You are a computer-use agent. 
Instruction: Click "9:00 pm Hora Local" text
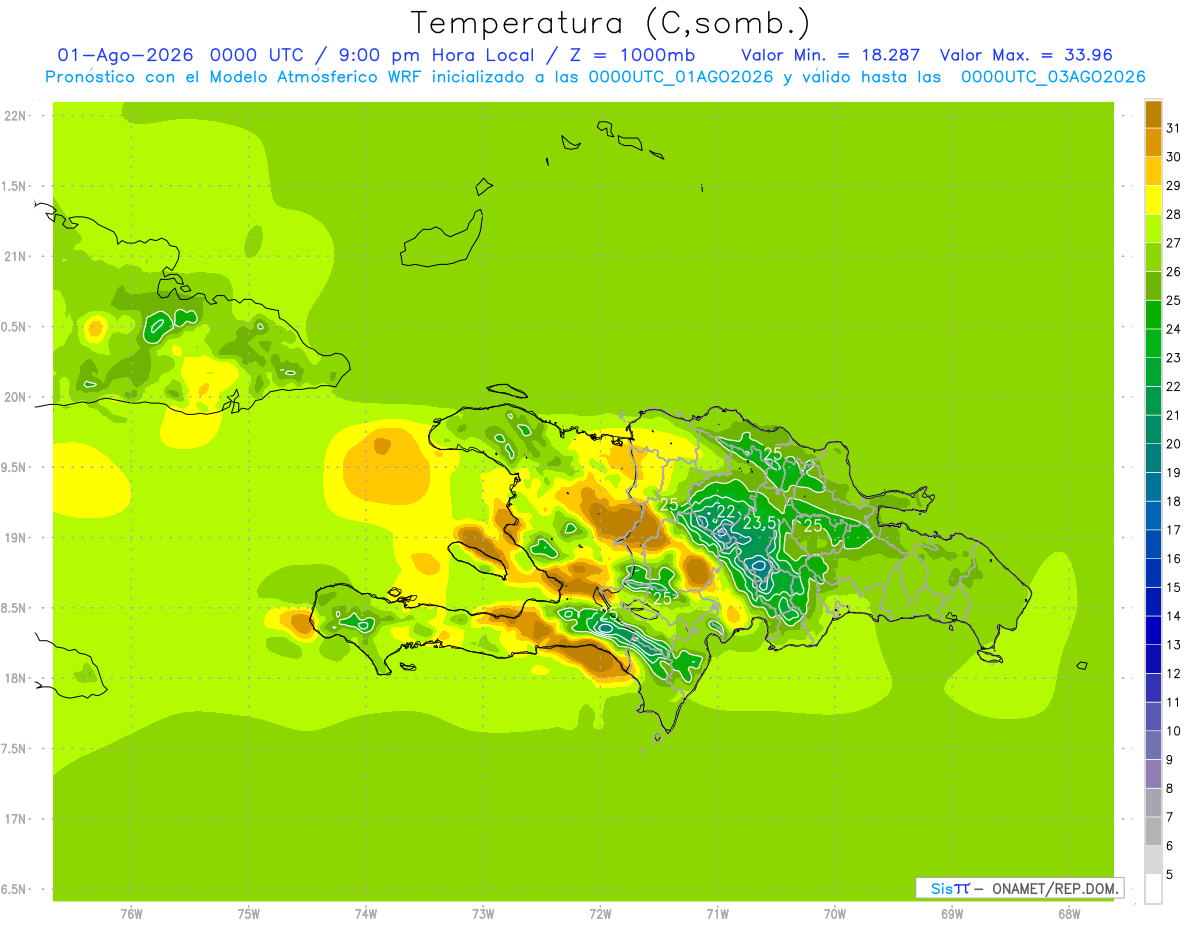pos(438,55)
